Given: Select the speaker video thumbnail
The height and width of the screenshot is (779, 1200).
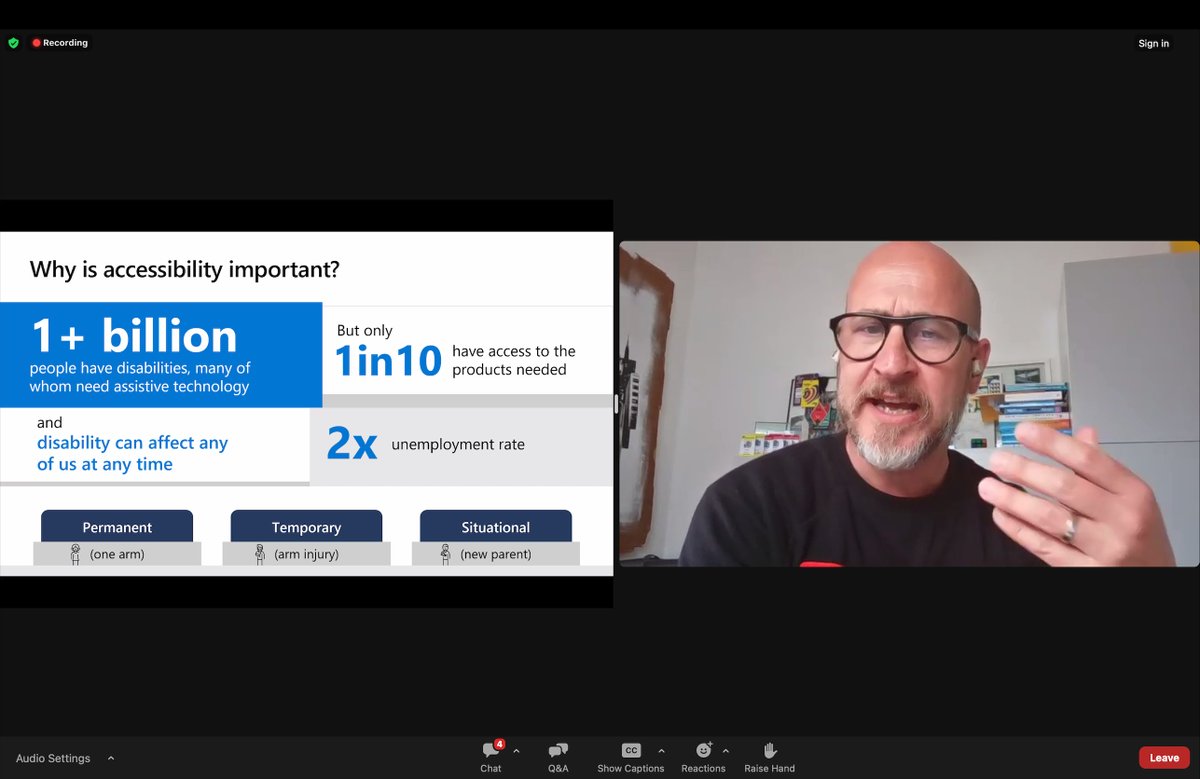Looking at the screenshot, I should point(908,404).
